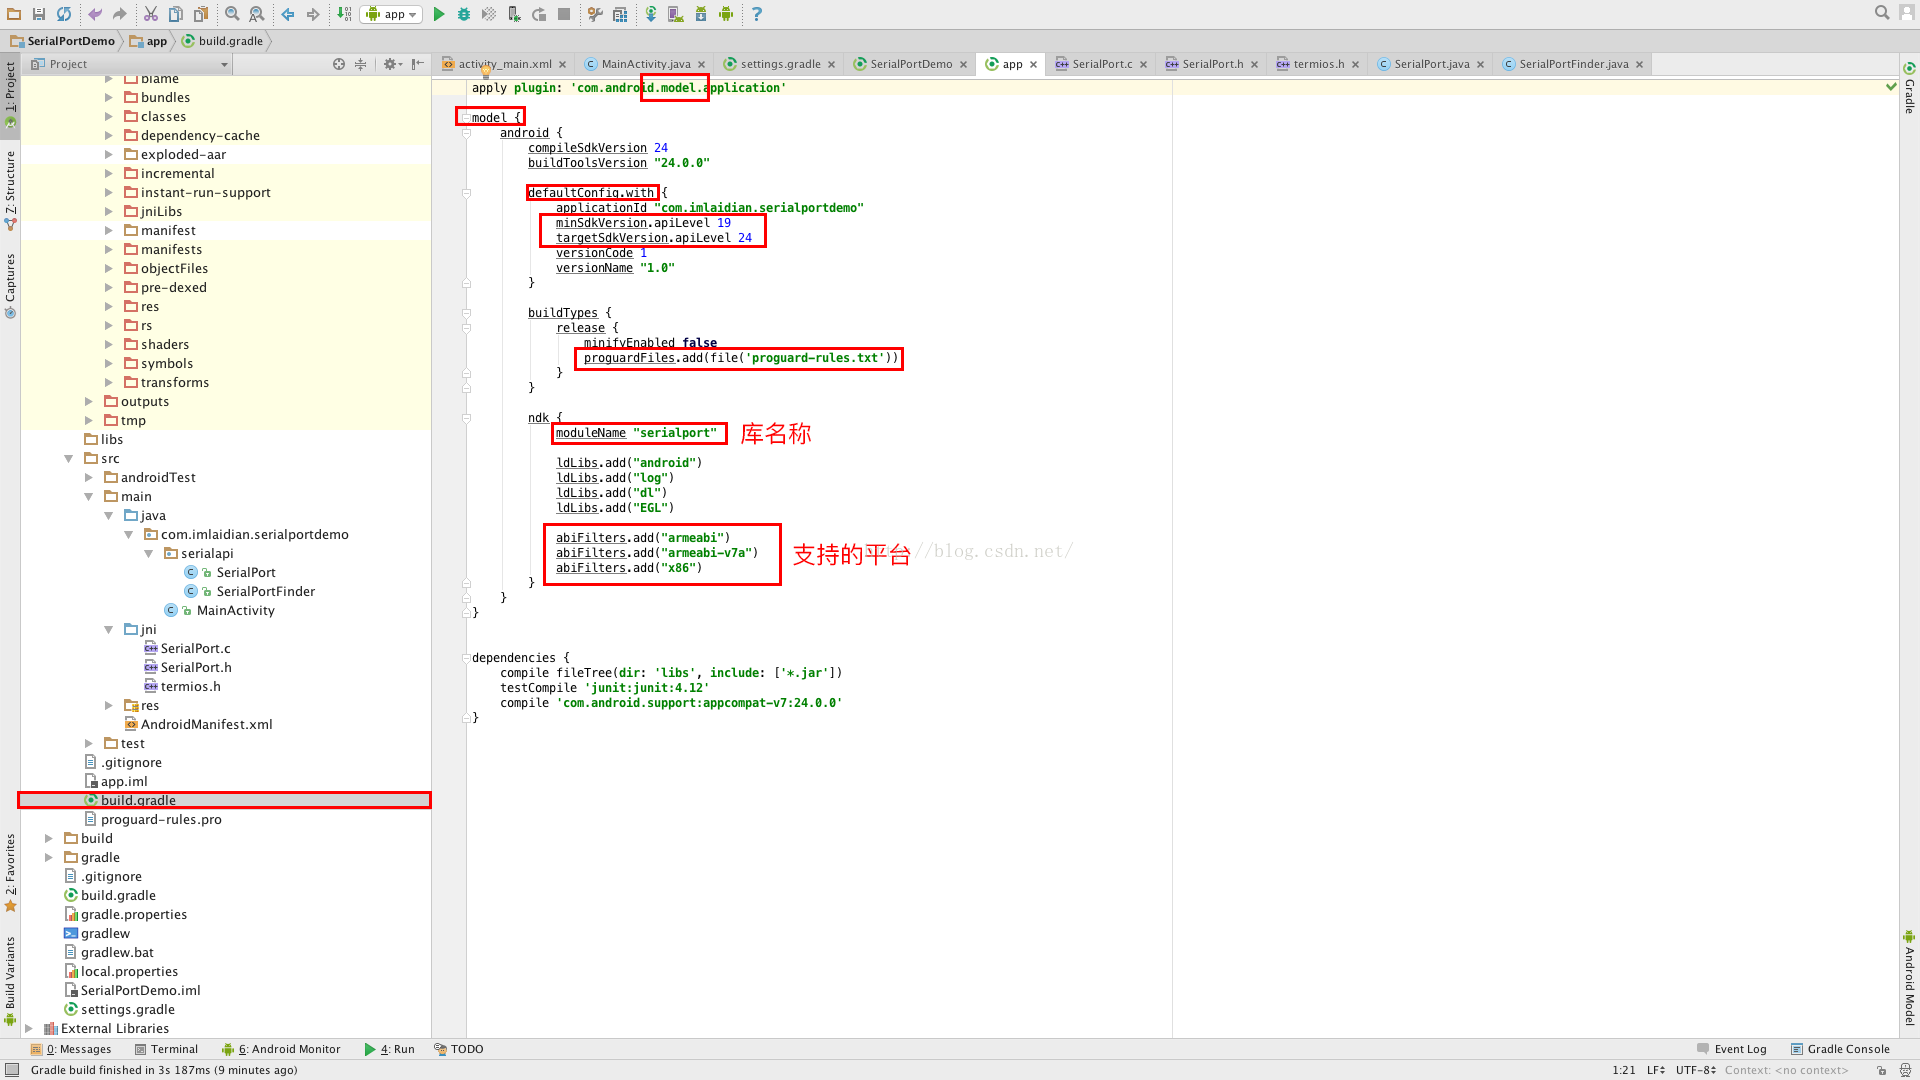
Task: Switch to the SerialPort.c editor tab
Action: 1101,64
